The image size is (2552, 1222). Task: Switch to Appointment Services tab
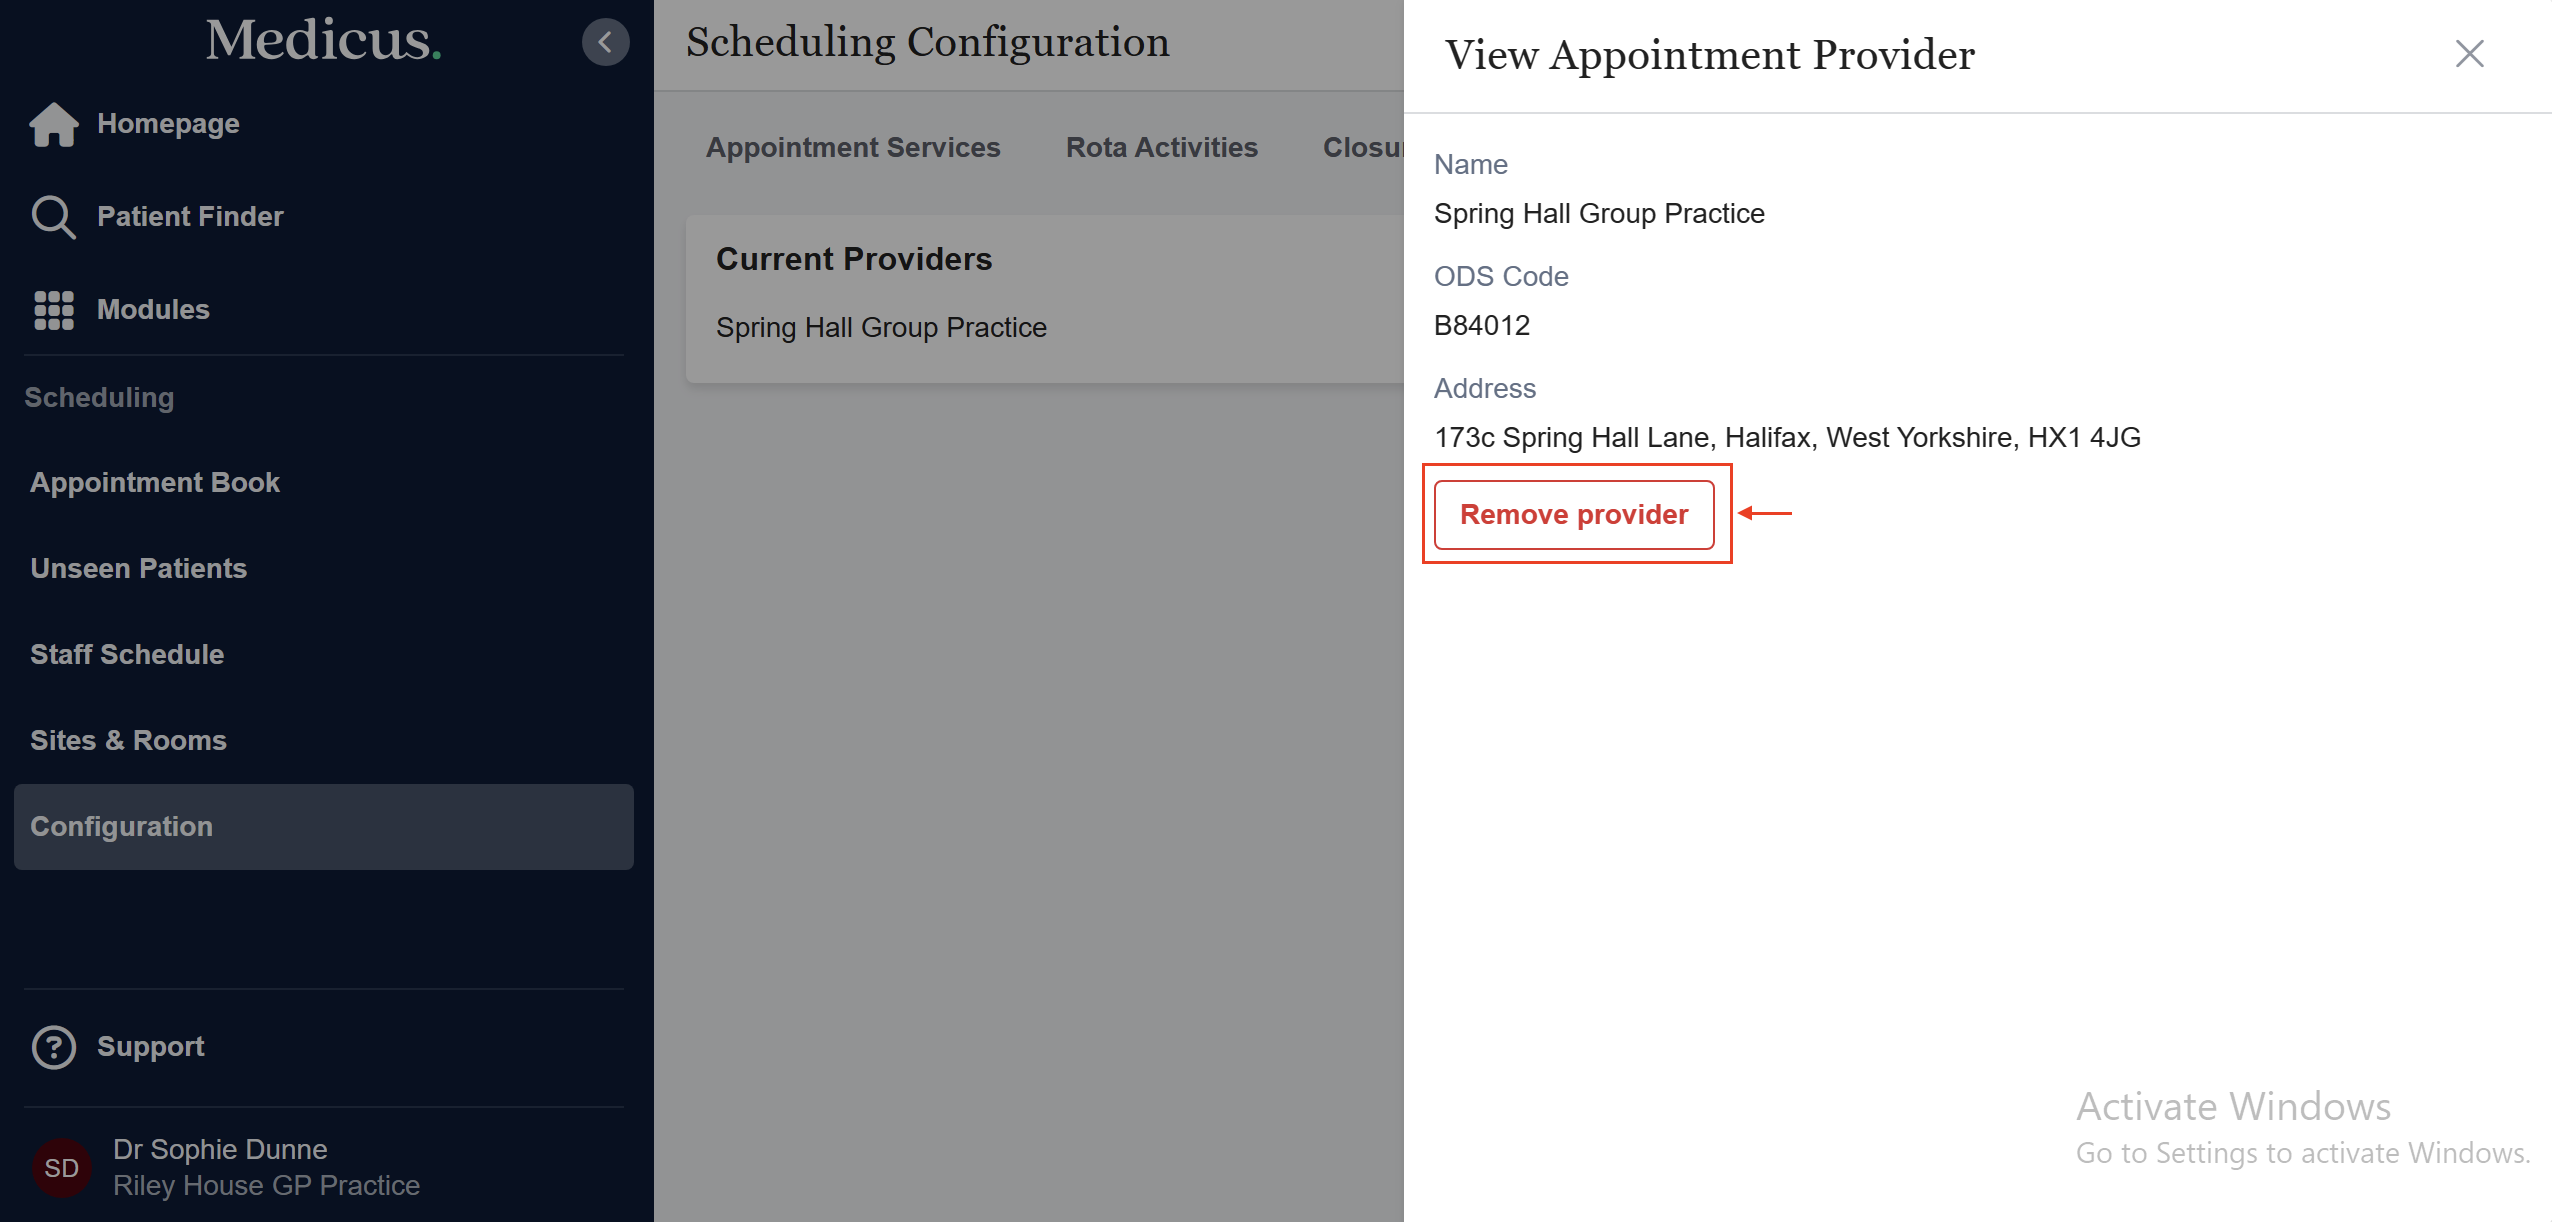tap(852, 148)
